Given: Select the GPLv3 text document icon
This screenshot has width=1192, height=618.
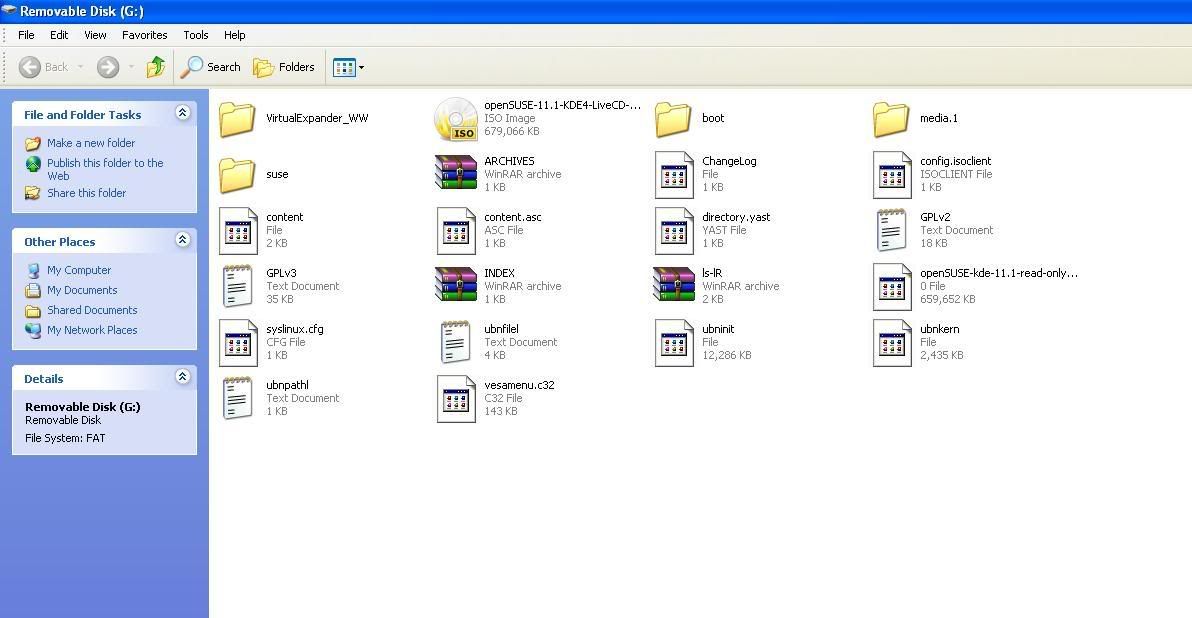Looking at the screenshot, I should [x=237, y=287].
